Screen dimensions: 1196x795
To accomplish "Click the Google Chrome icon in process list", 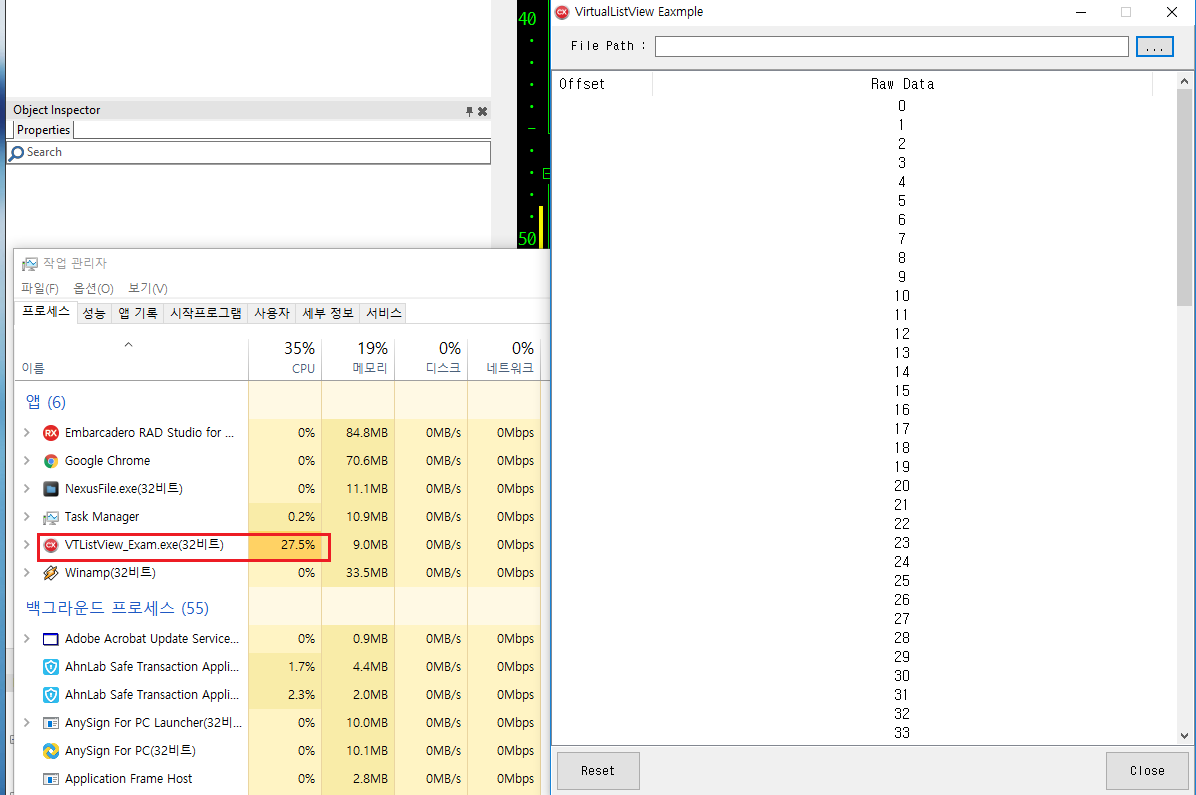I will click(51, 461).
